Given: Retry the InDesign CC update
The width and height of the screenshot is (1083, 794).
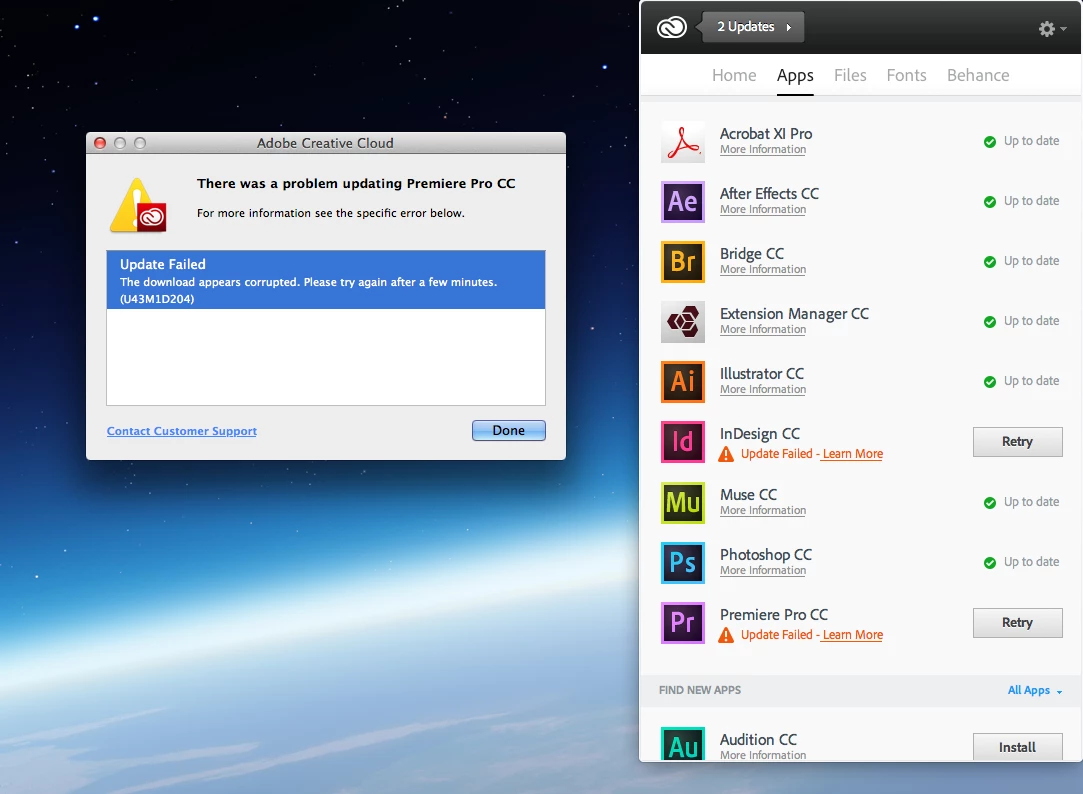Looking at the screenshot, I should tap(1017, 442).
